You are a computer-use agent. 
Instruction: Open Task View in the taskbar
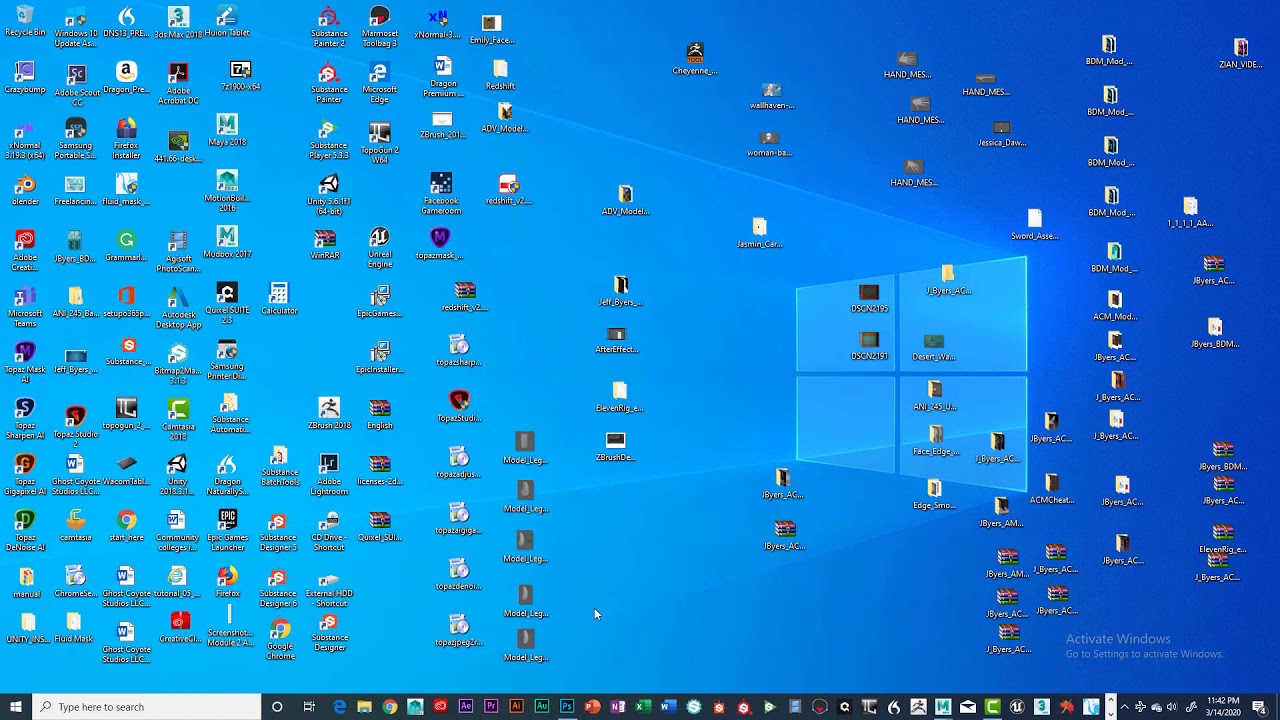(x=309, y=707)
